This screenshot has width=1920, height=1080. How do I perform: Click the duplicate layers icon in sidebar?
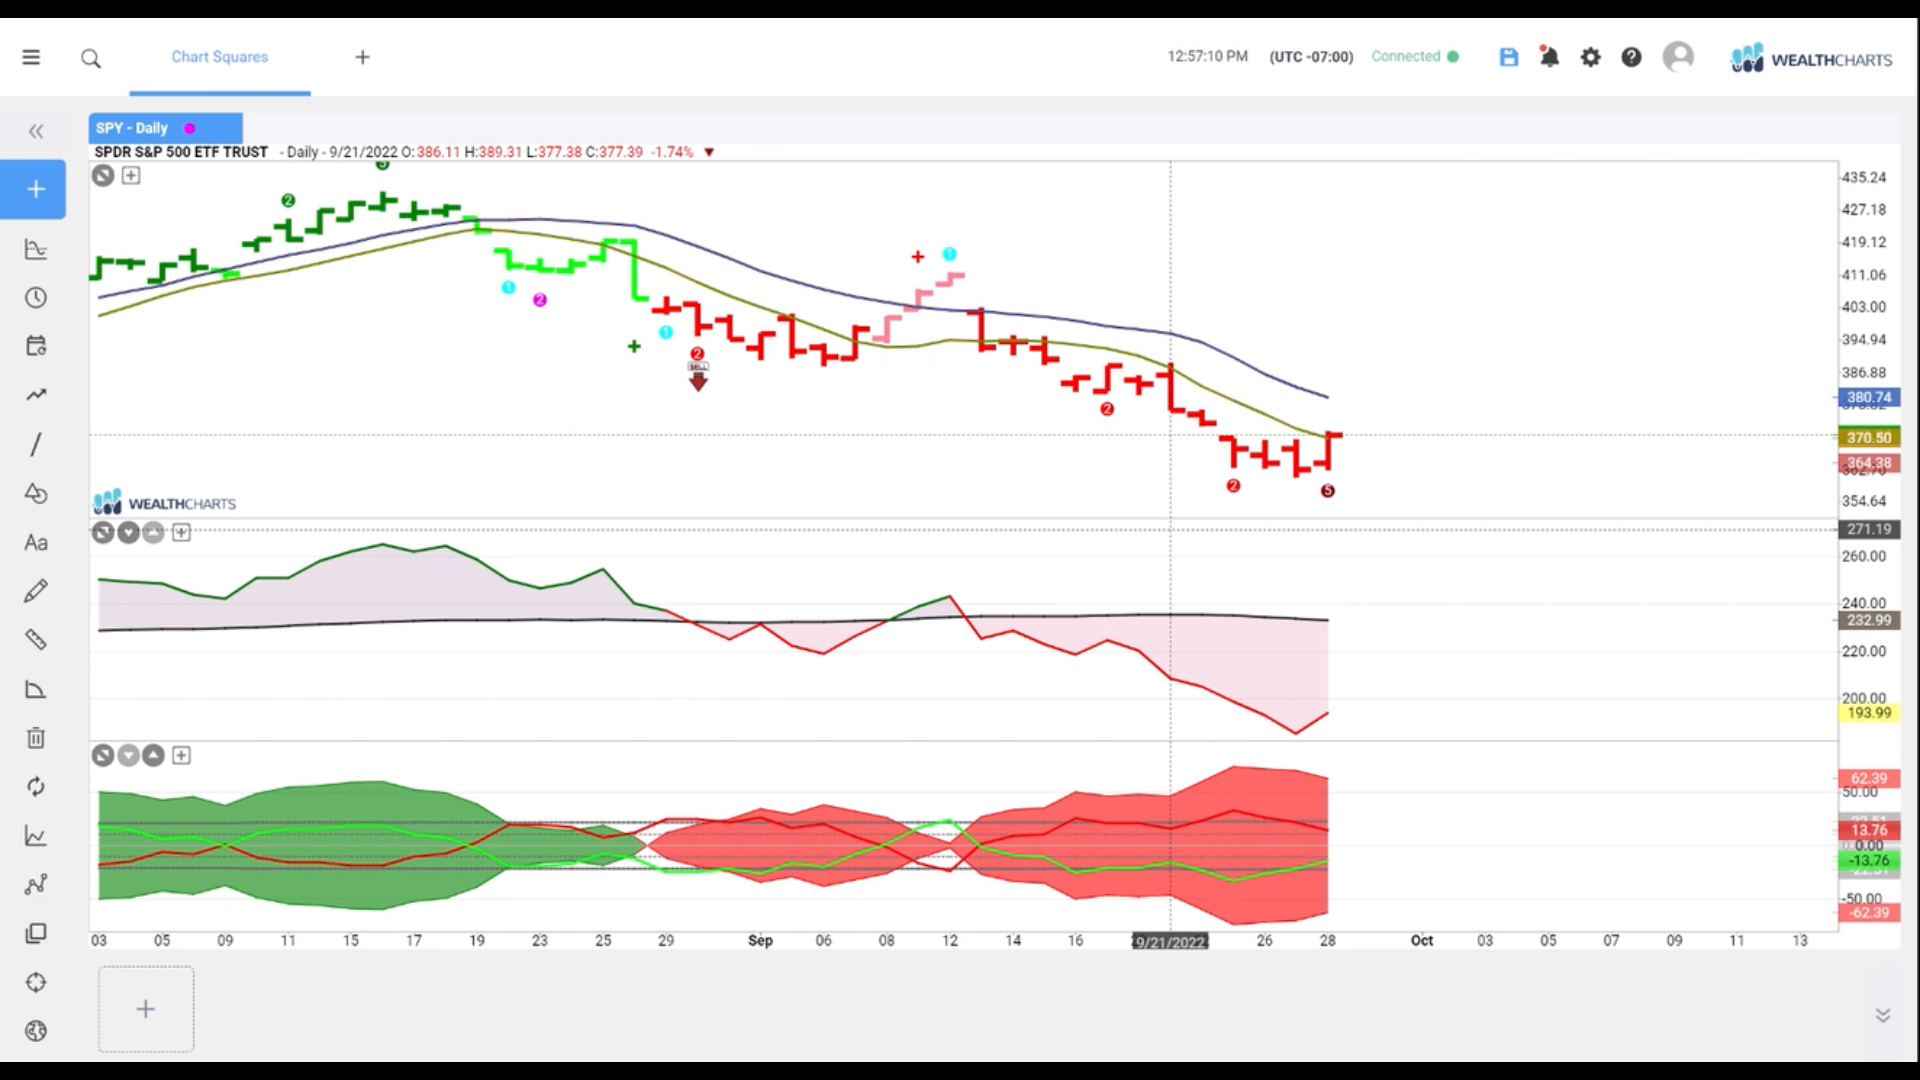tap(36, 933)
